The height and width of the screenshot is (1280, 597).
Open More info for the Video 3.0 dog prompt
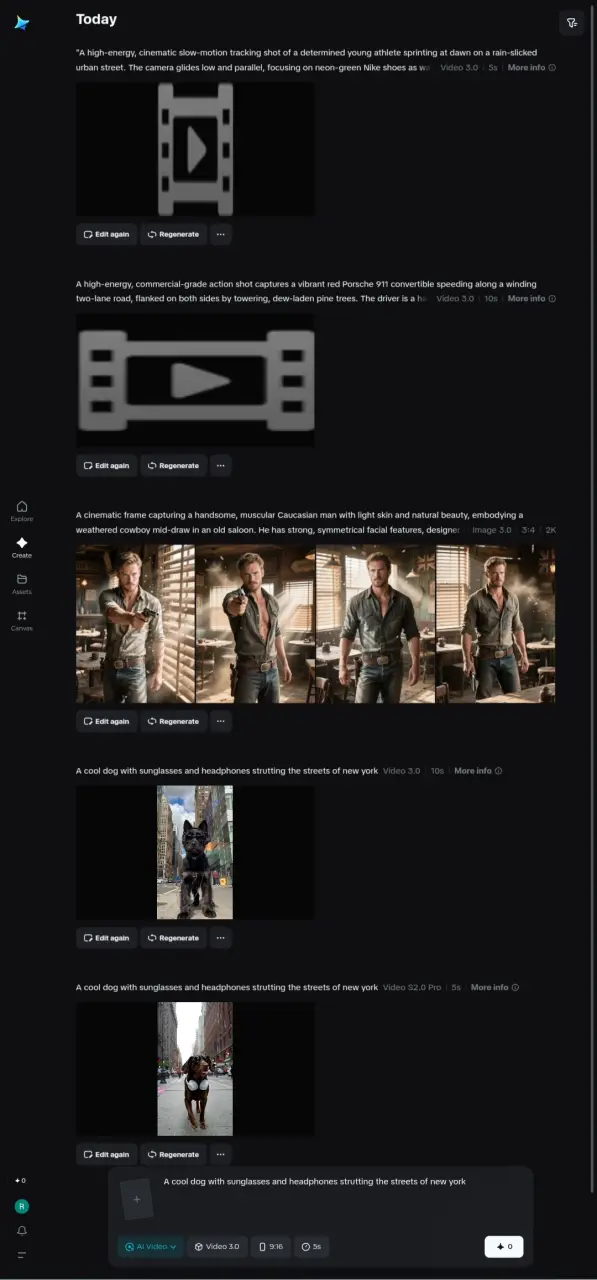tap(478, 771)
